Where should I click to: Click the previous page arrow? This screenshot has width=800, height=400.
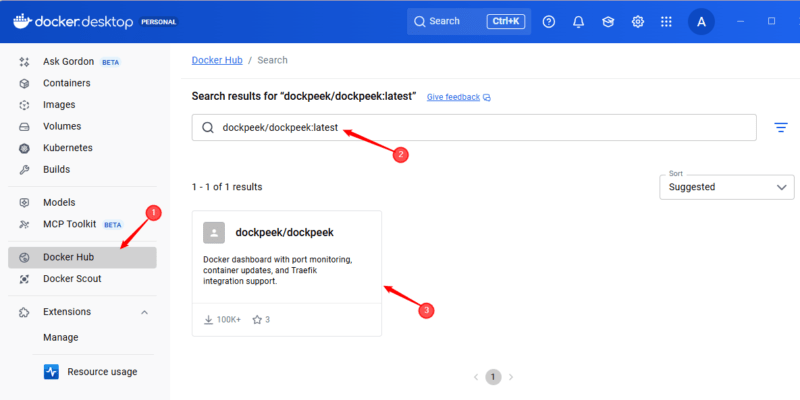pos(476,377)
